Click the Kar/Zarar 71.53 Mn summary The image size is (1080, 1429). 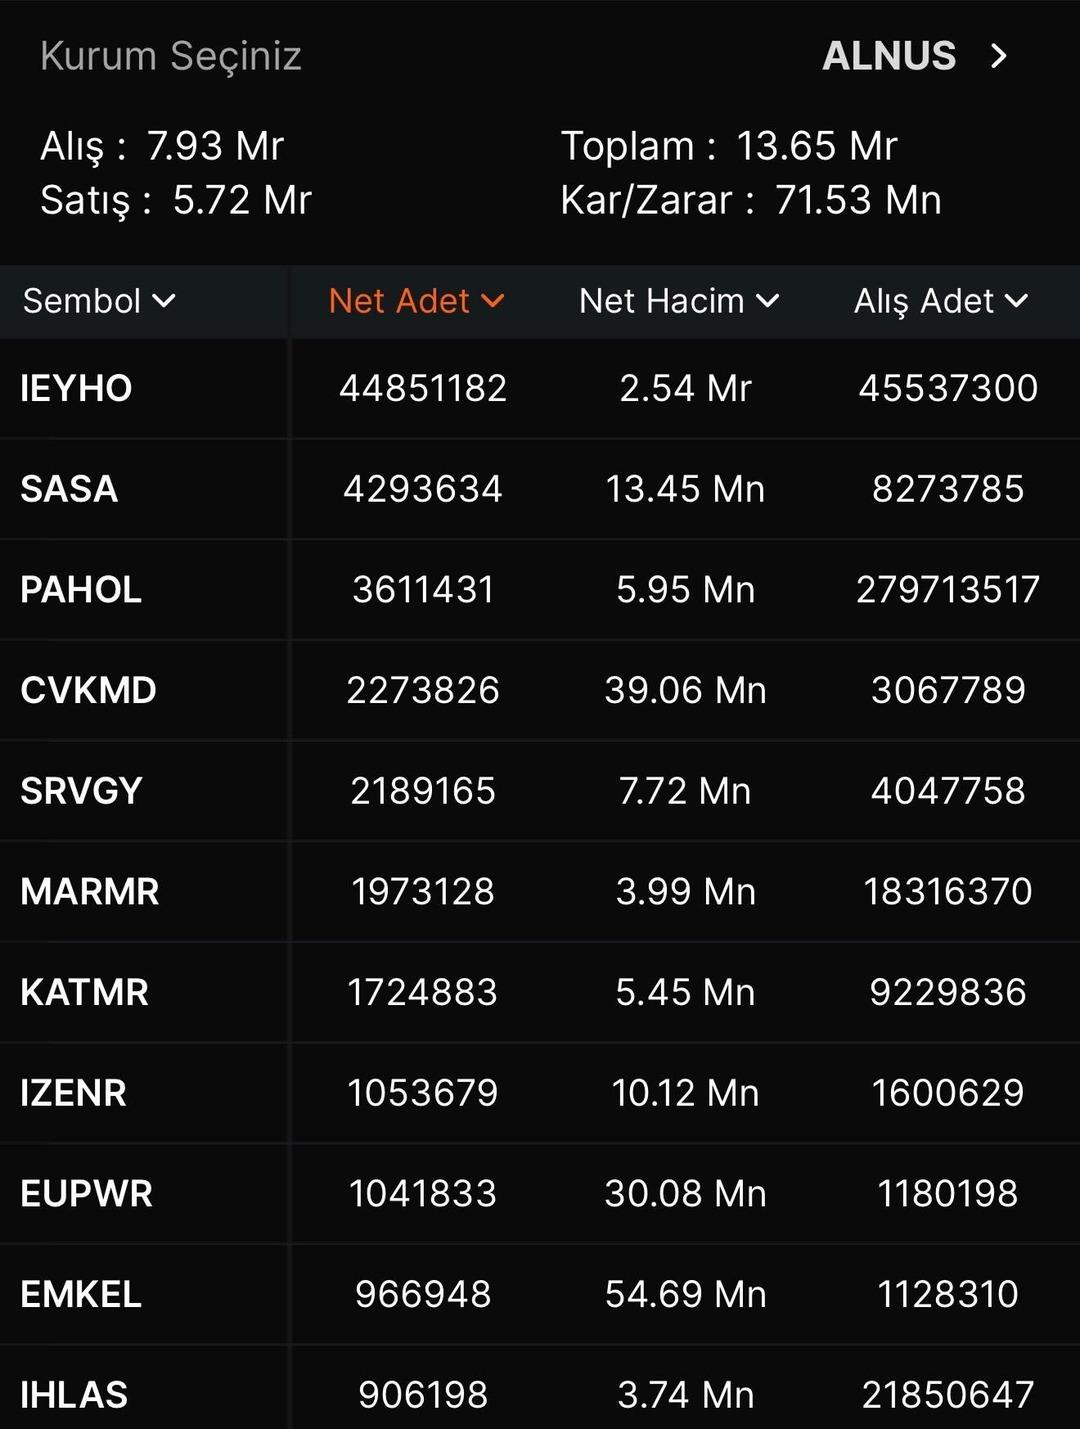coord(750,200)
